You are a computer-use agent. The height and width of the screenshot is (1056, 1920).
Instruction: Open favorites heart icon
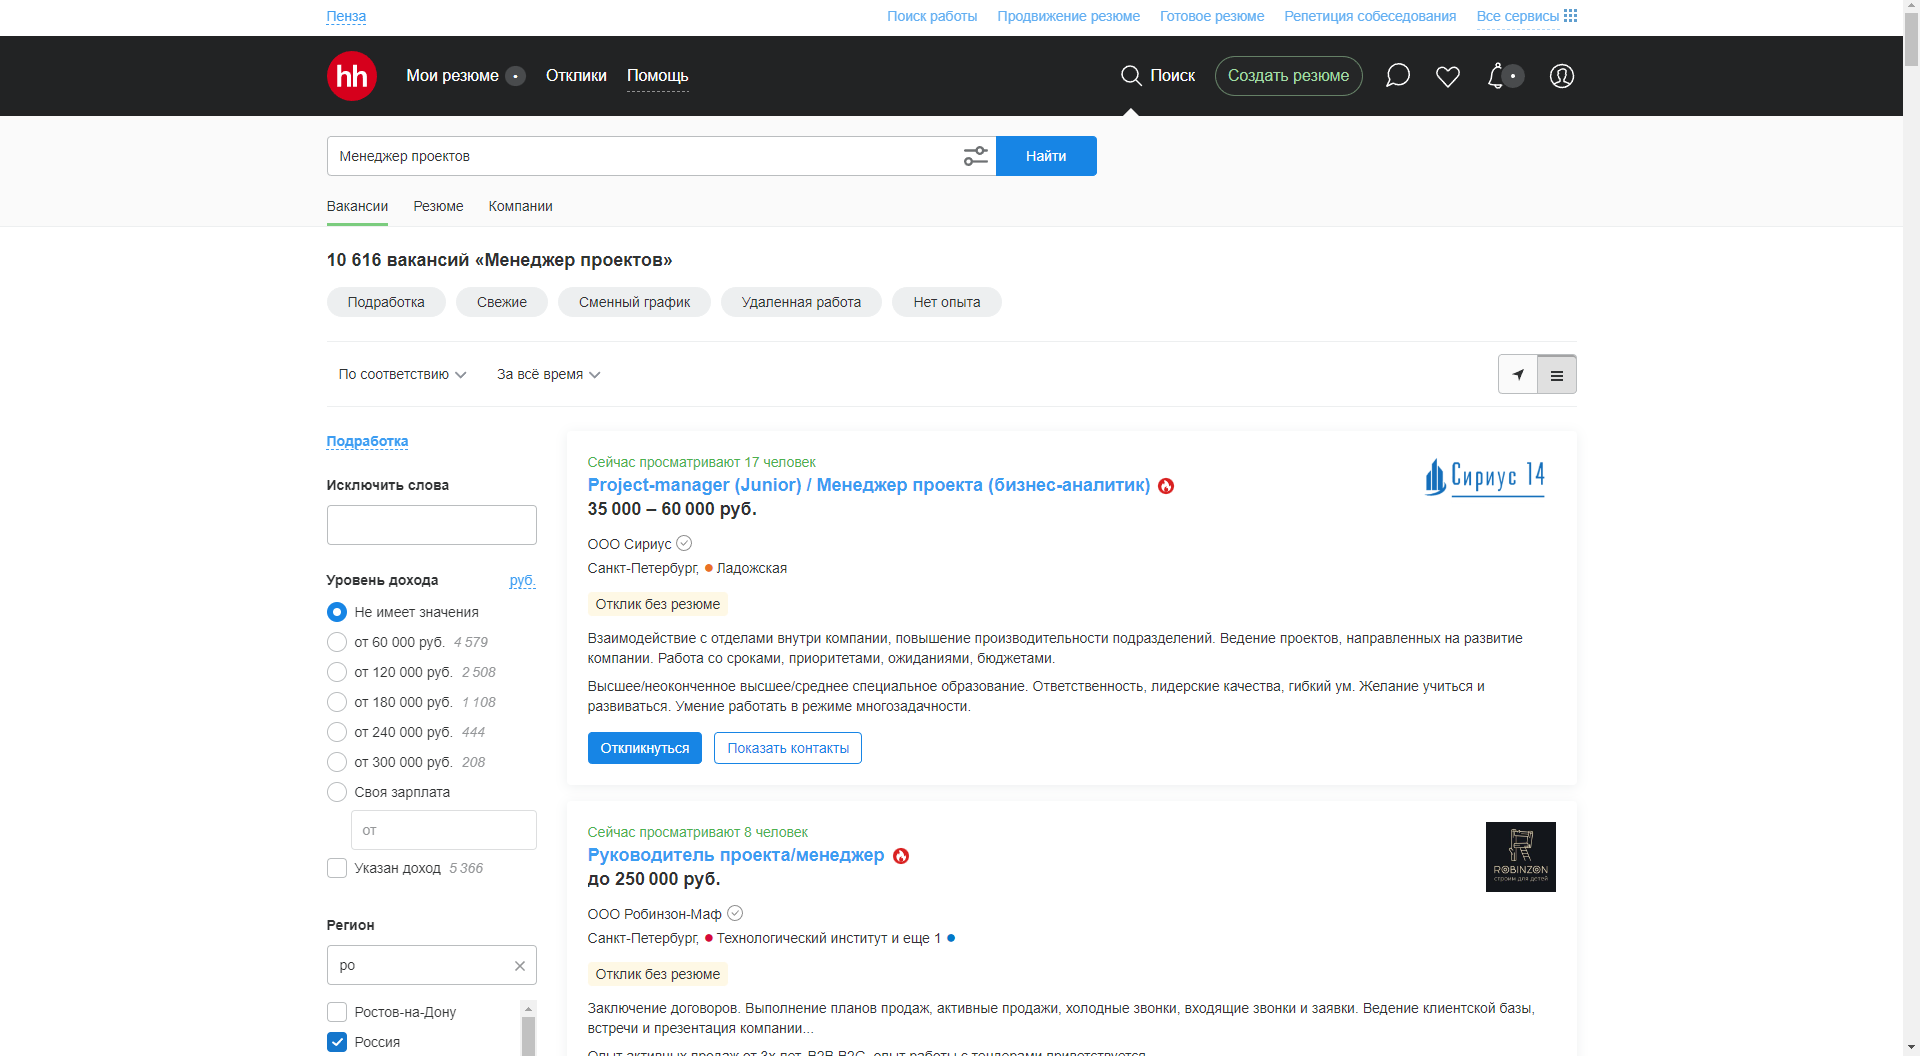pyautogui.click(x=1447, y=76)
